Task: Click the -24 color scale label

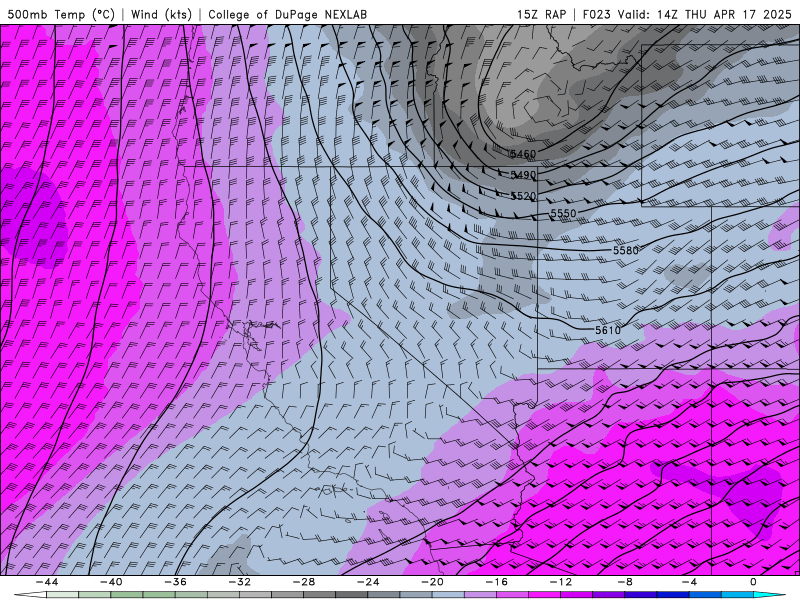Action: pyautogui.click(x=368, y=582)
